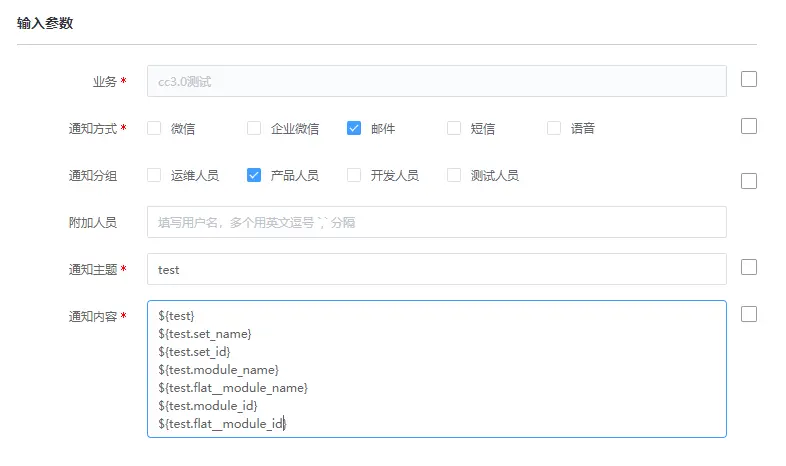Click the 企业微信 label text

(295, 129)
